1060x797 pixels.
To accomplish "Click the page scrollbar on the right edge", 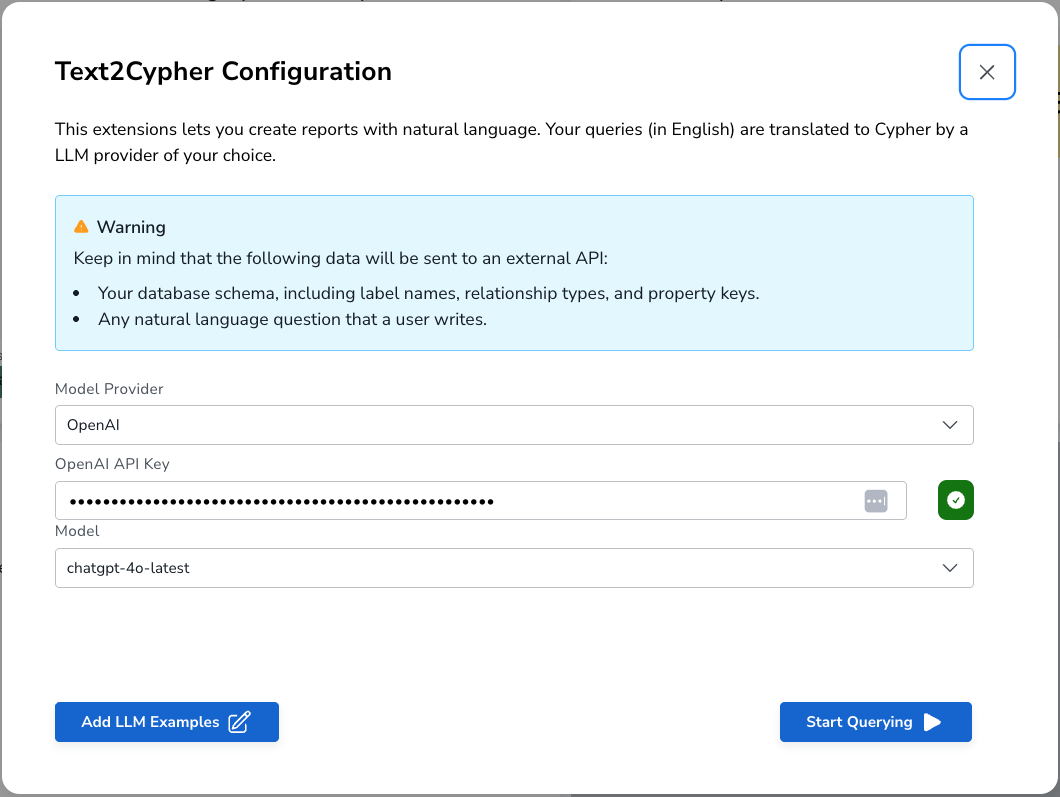I will [x=1053, y=400].
